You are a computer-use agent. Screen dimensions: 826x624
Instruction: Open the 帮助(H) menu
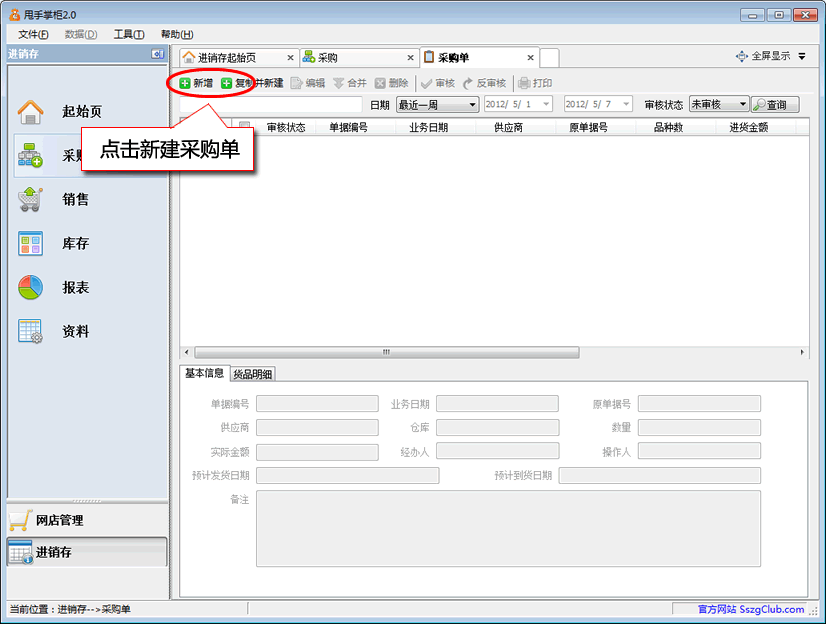[x=177, y=34]
